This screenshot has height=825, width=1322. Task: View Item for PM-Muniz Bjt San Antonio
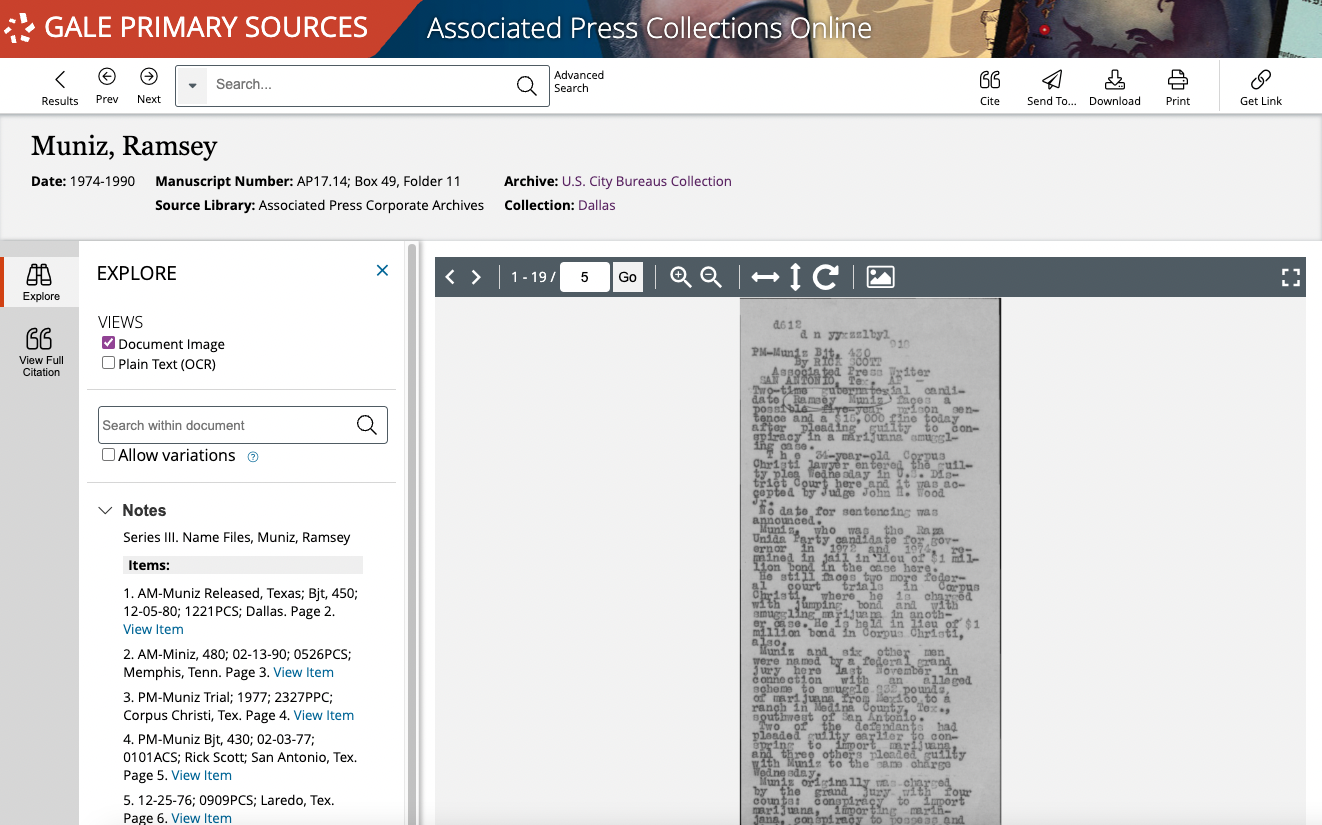tap(202, 775)
